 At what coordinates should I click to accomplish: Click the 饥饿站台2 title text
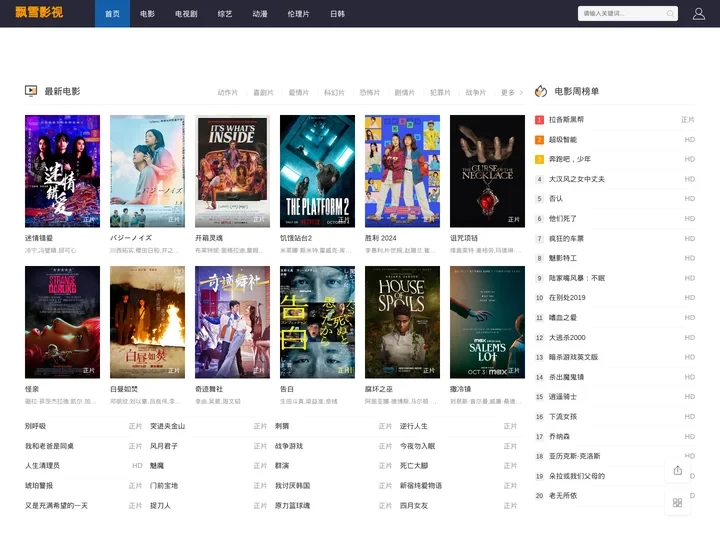click(296, 238)
